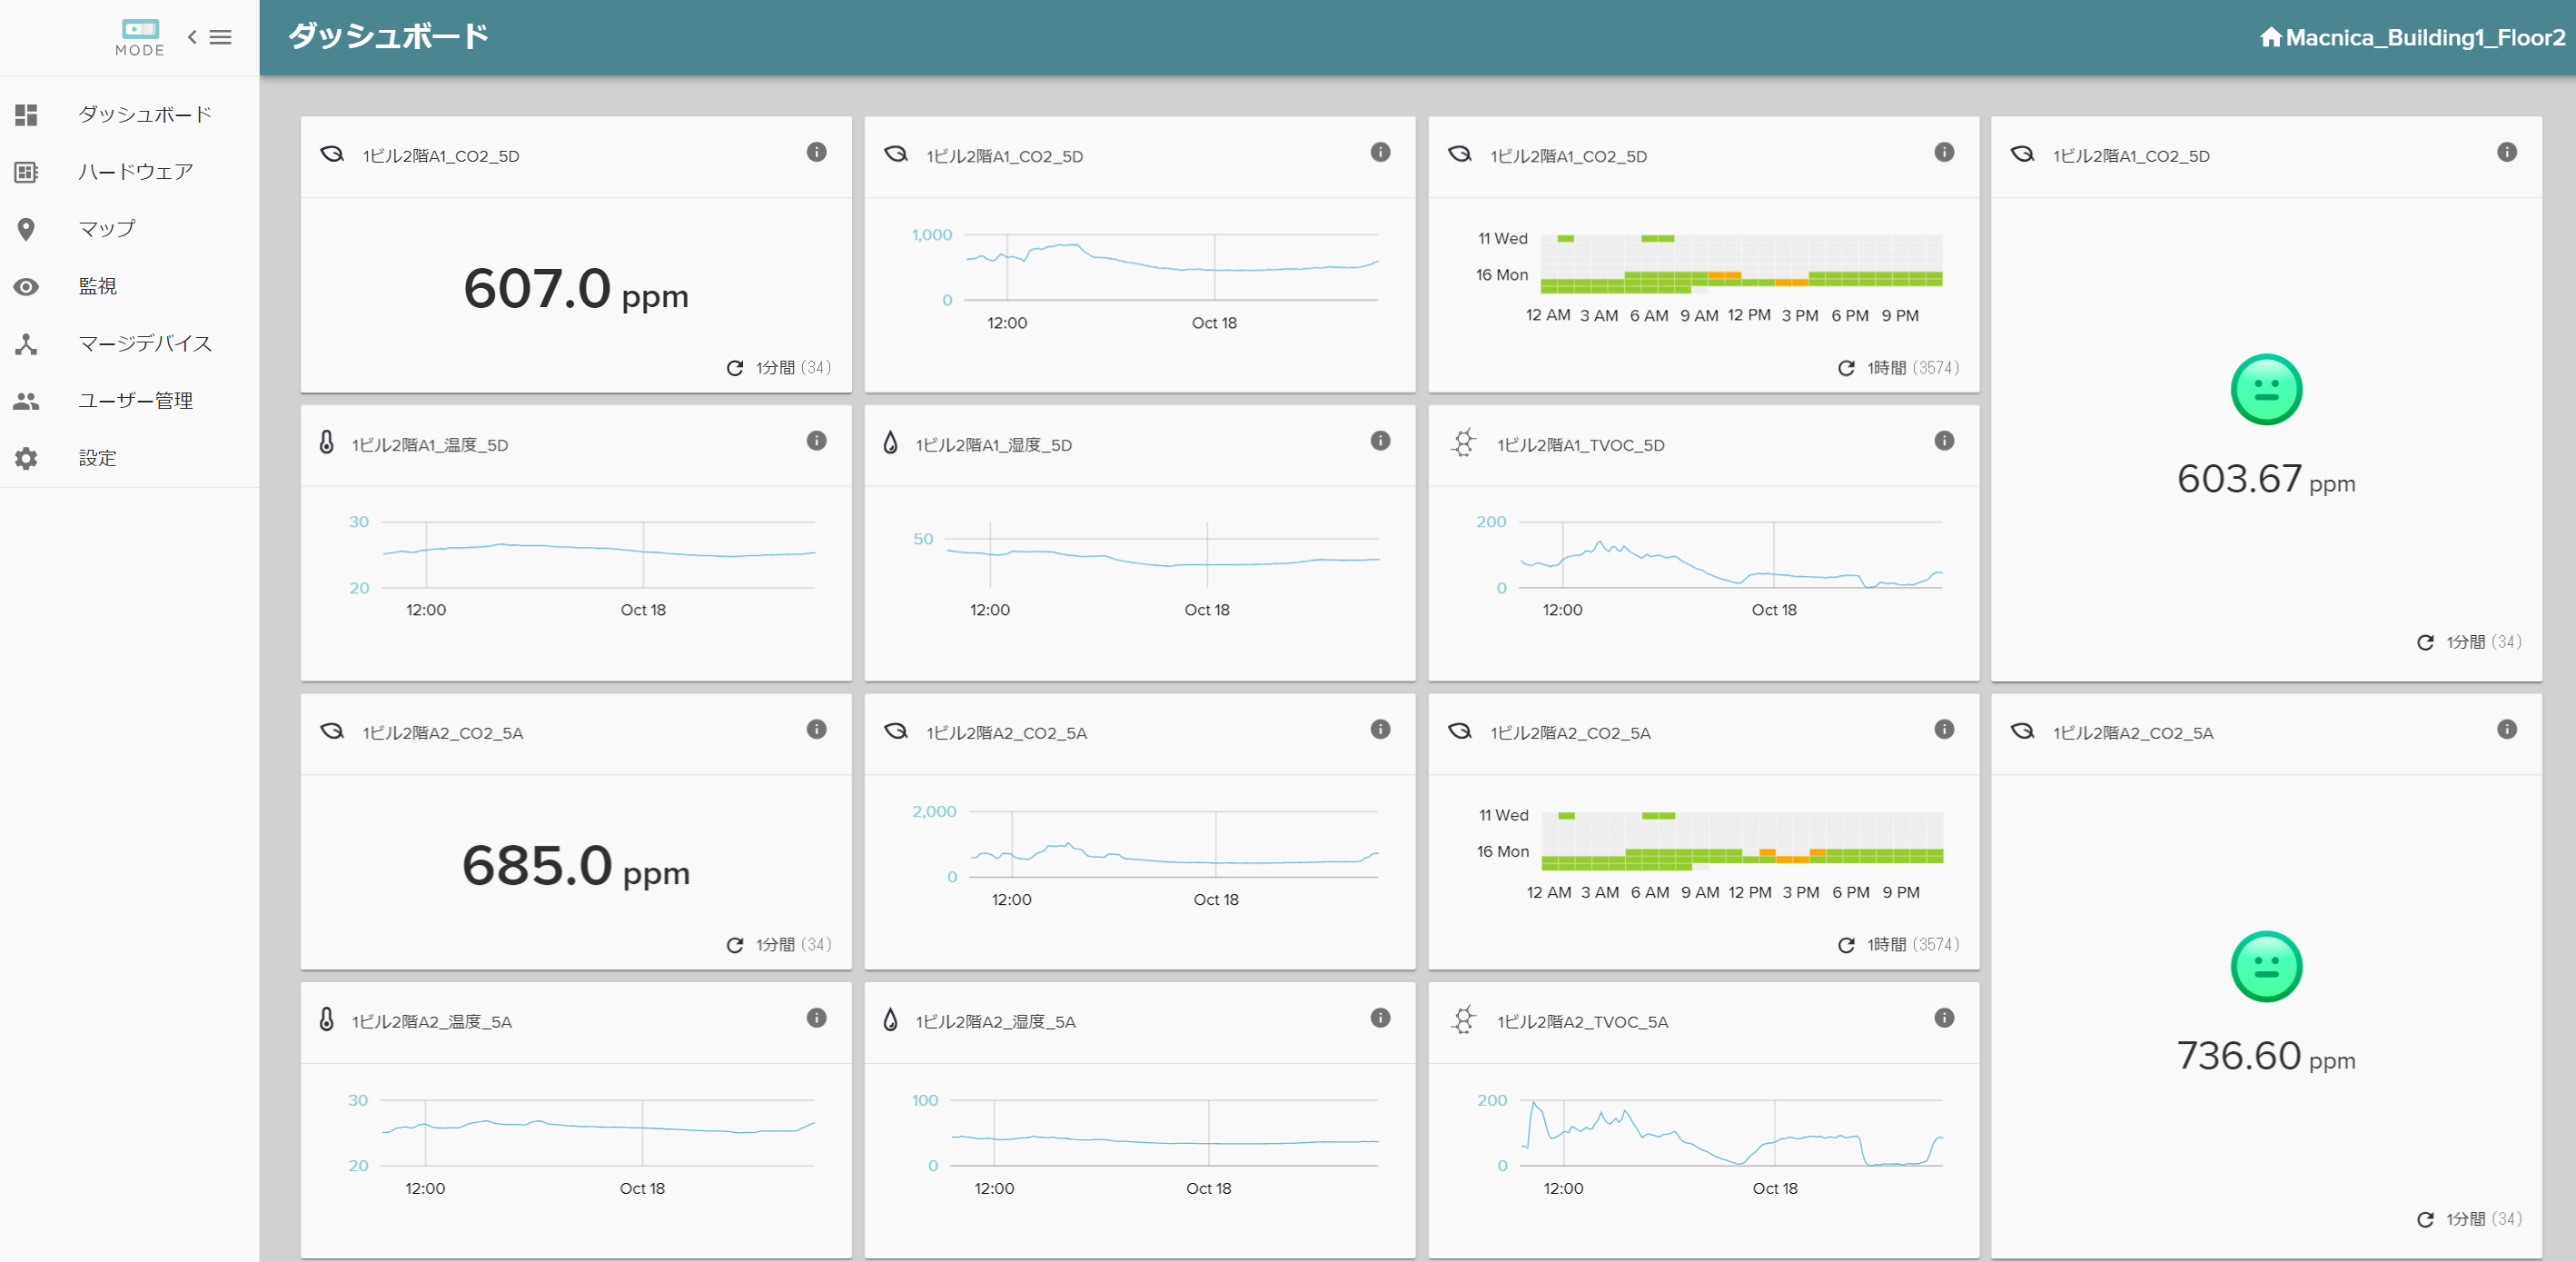
Task: Click leaf icon on 685.0 ppm card
Action: [x=332, y=731]
